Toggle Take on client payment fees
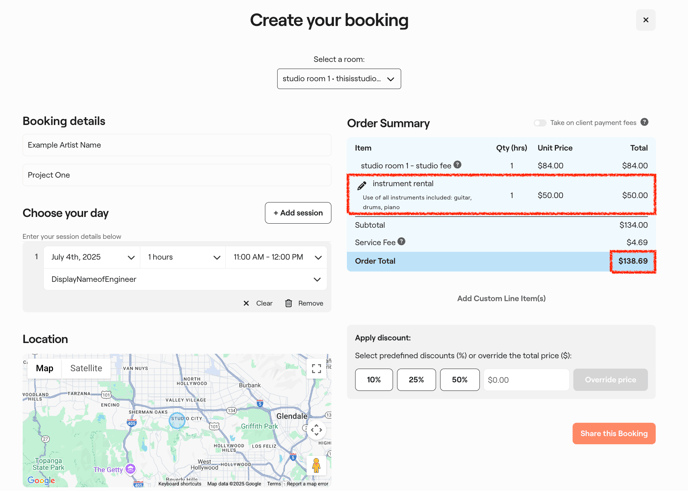This screenshot has height=491, width=688. pyautogui.click(x=540, y=123)
